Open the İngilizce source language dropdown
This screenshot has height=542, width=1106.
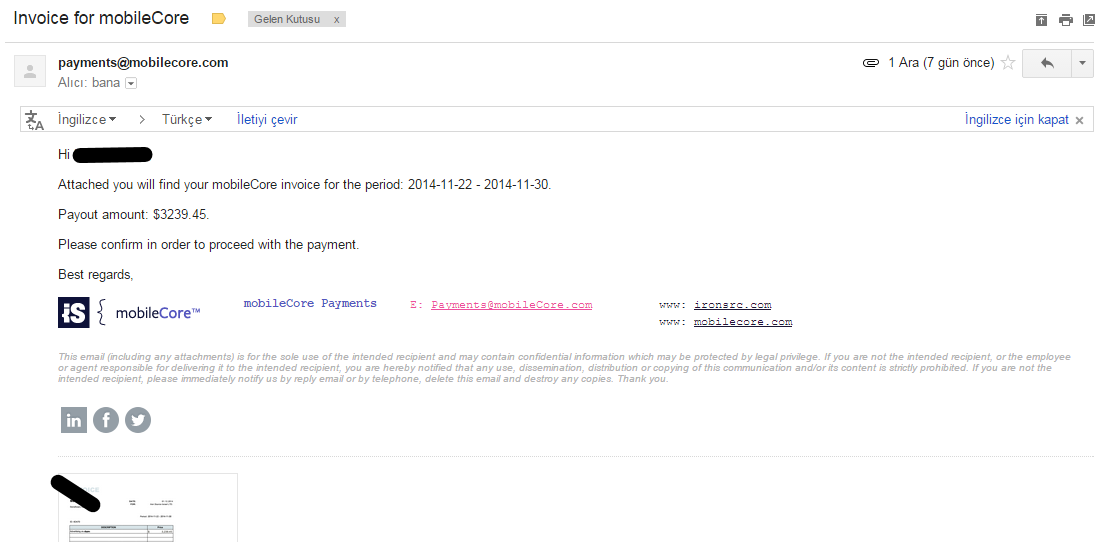click(x=87, y=119)
